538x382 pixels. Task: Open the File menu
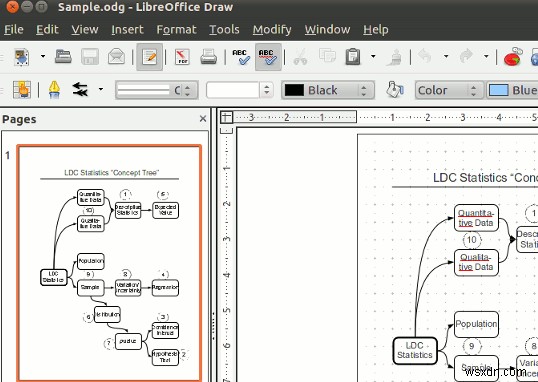pos(14,30)
